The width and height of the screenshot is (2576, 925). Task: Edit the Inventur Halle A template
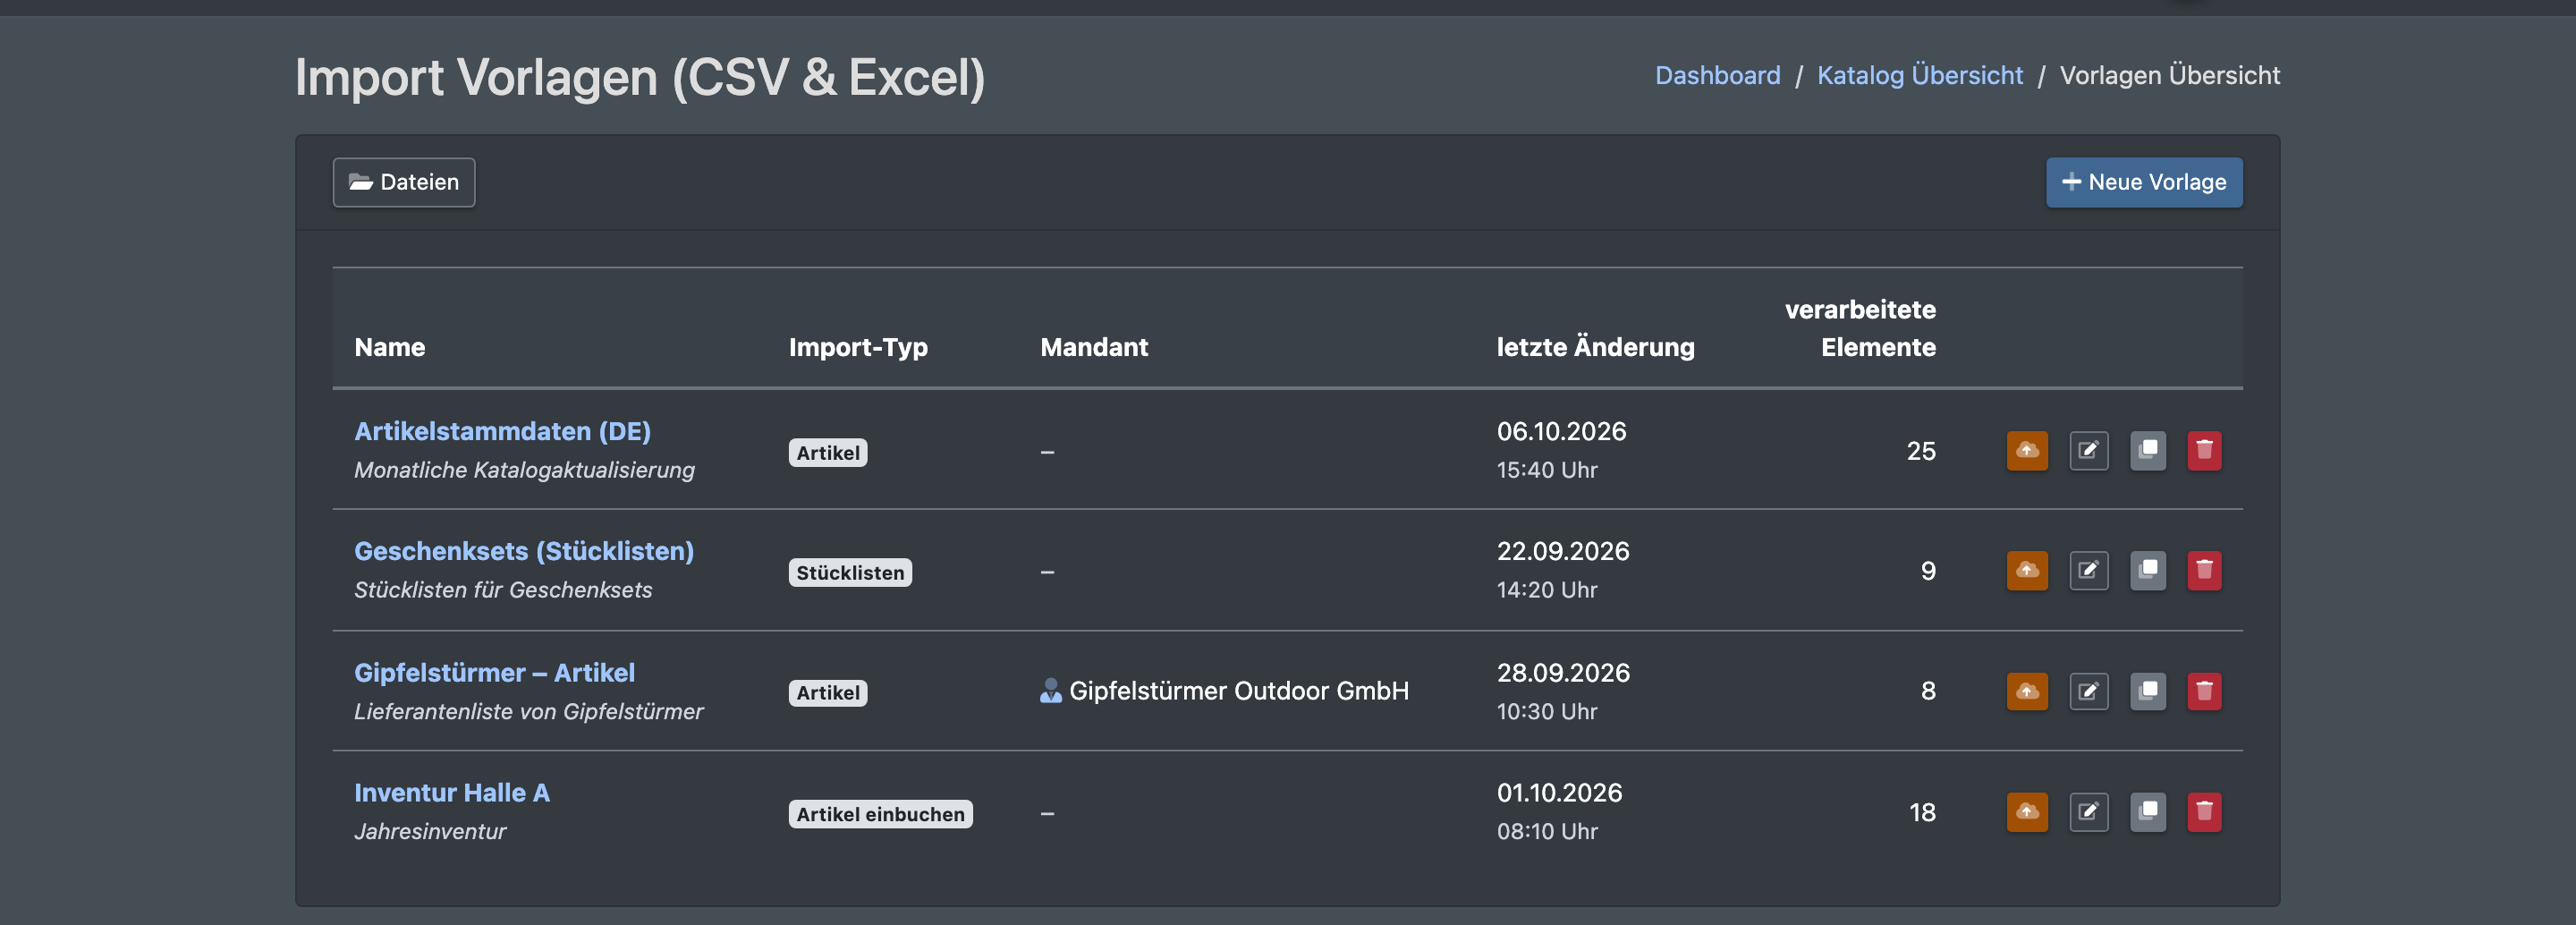(x=2088, y=812)
